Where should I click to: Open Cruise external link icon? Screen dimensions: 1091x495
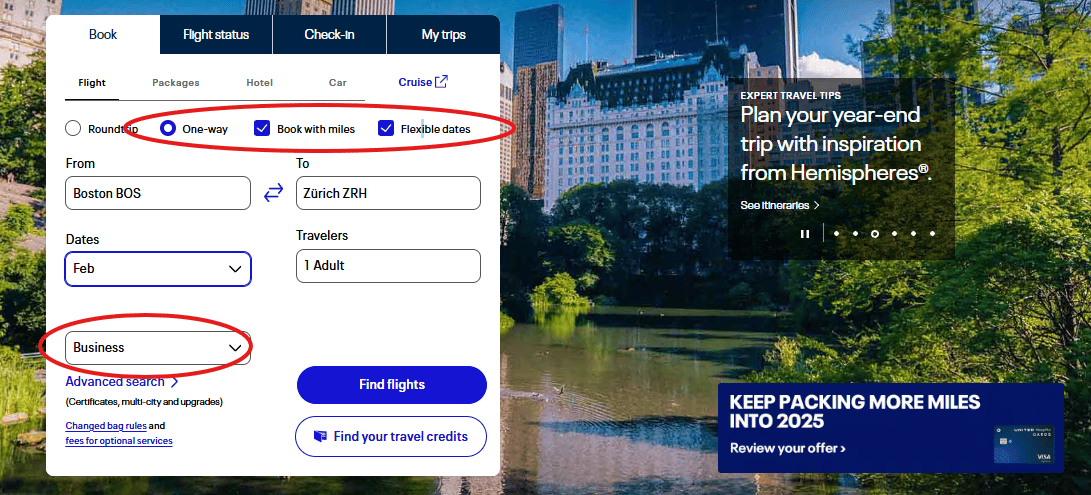441,81
